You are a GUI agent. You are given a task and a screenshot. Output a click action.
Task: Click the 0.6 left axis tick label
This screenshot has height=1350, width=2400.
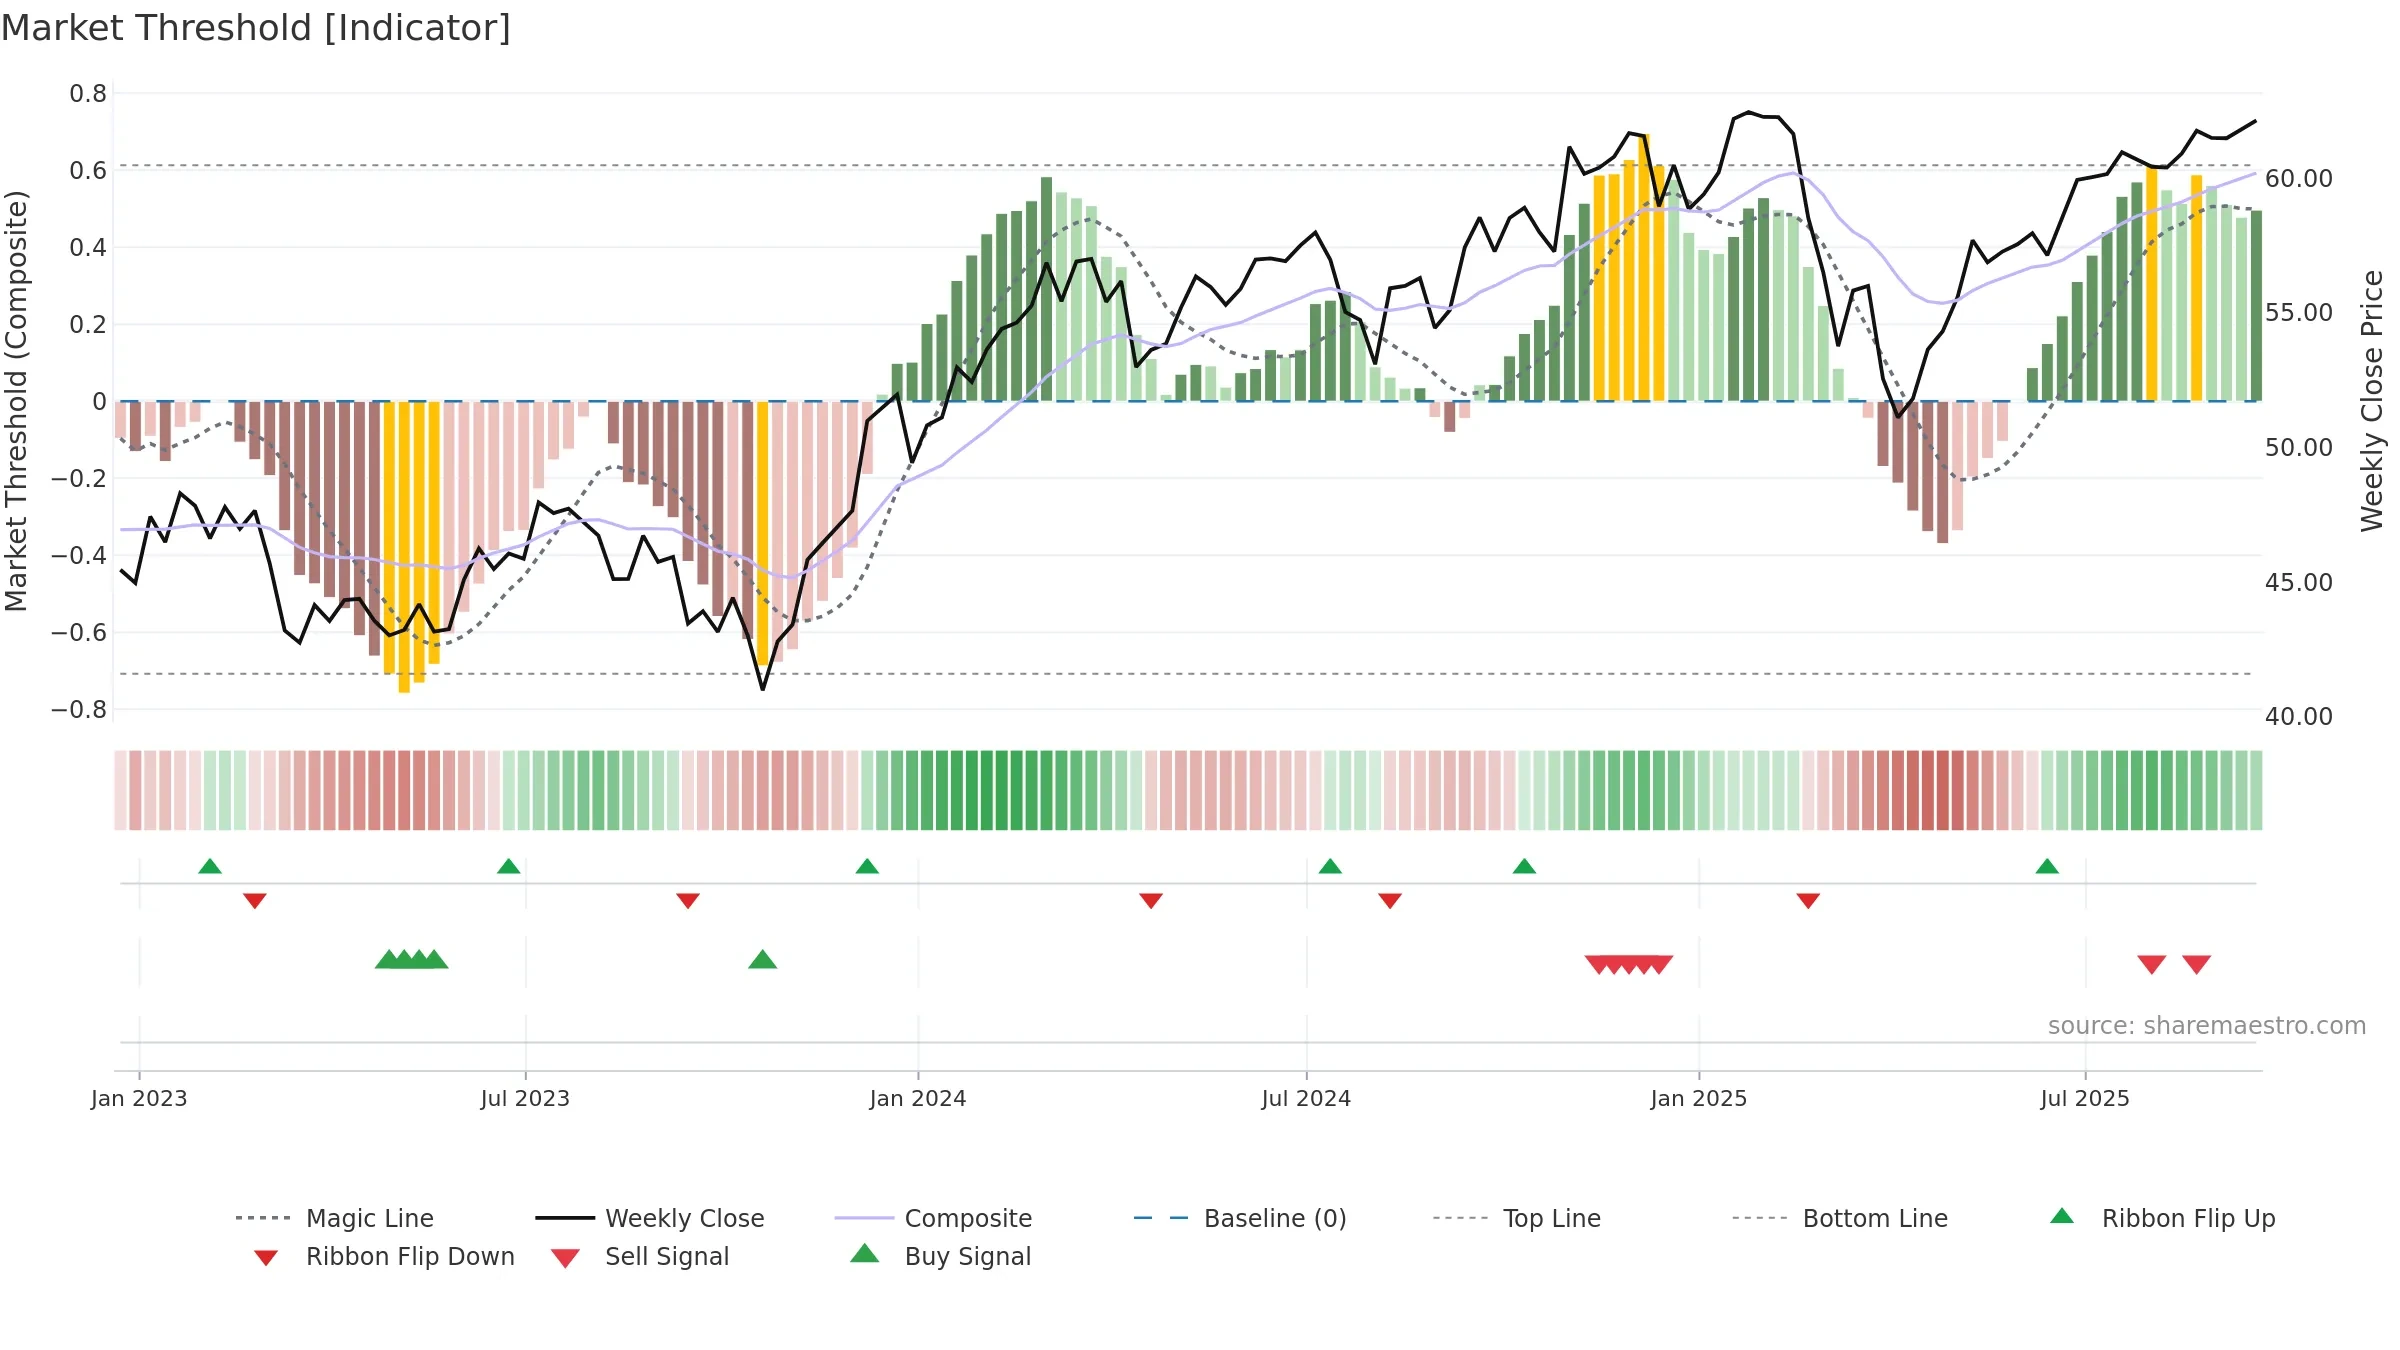pos(88,171)
